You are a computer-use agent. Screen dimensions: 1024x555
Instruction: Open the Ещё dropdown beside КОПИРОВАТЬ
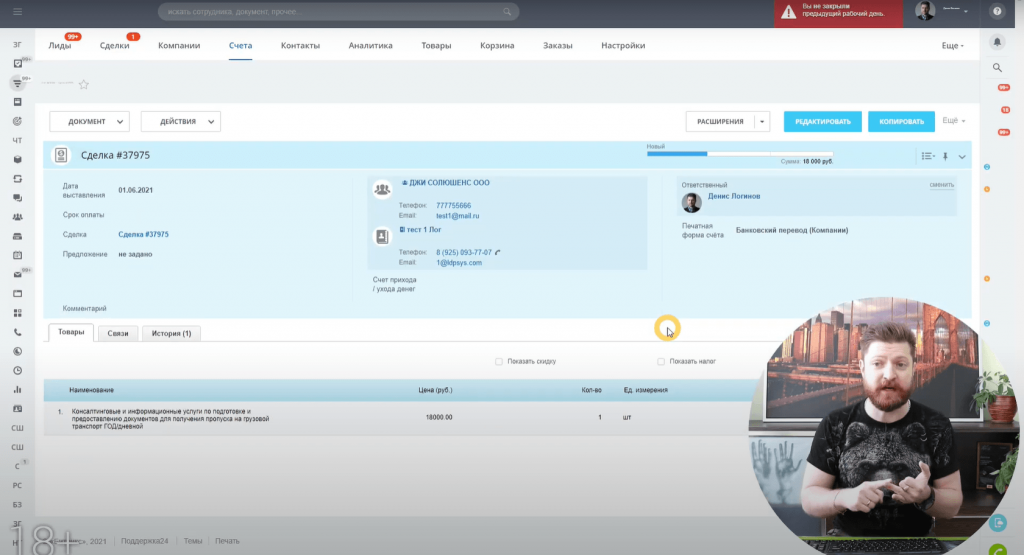coord(953,121)
